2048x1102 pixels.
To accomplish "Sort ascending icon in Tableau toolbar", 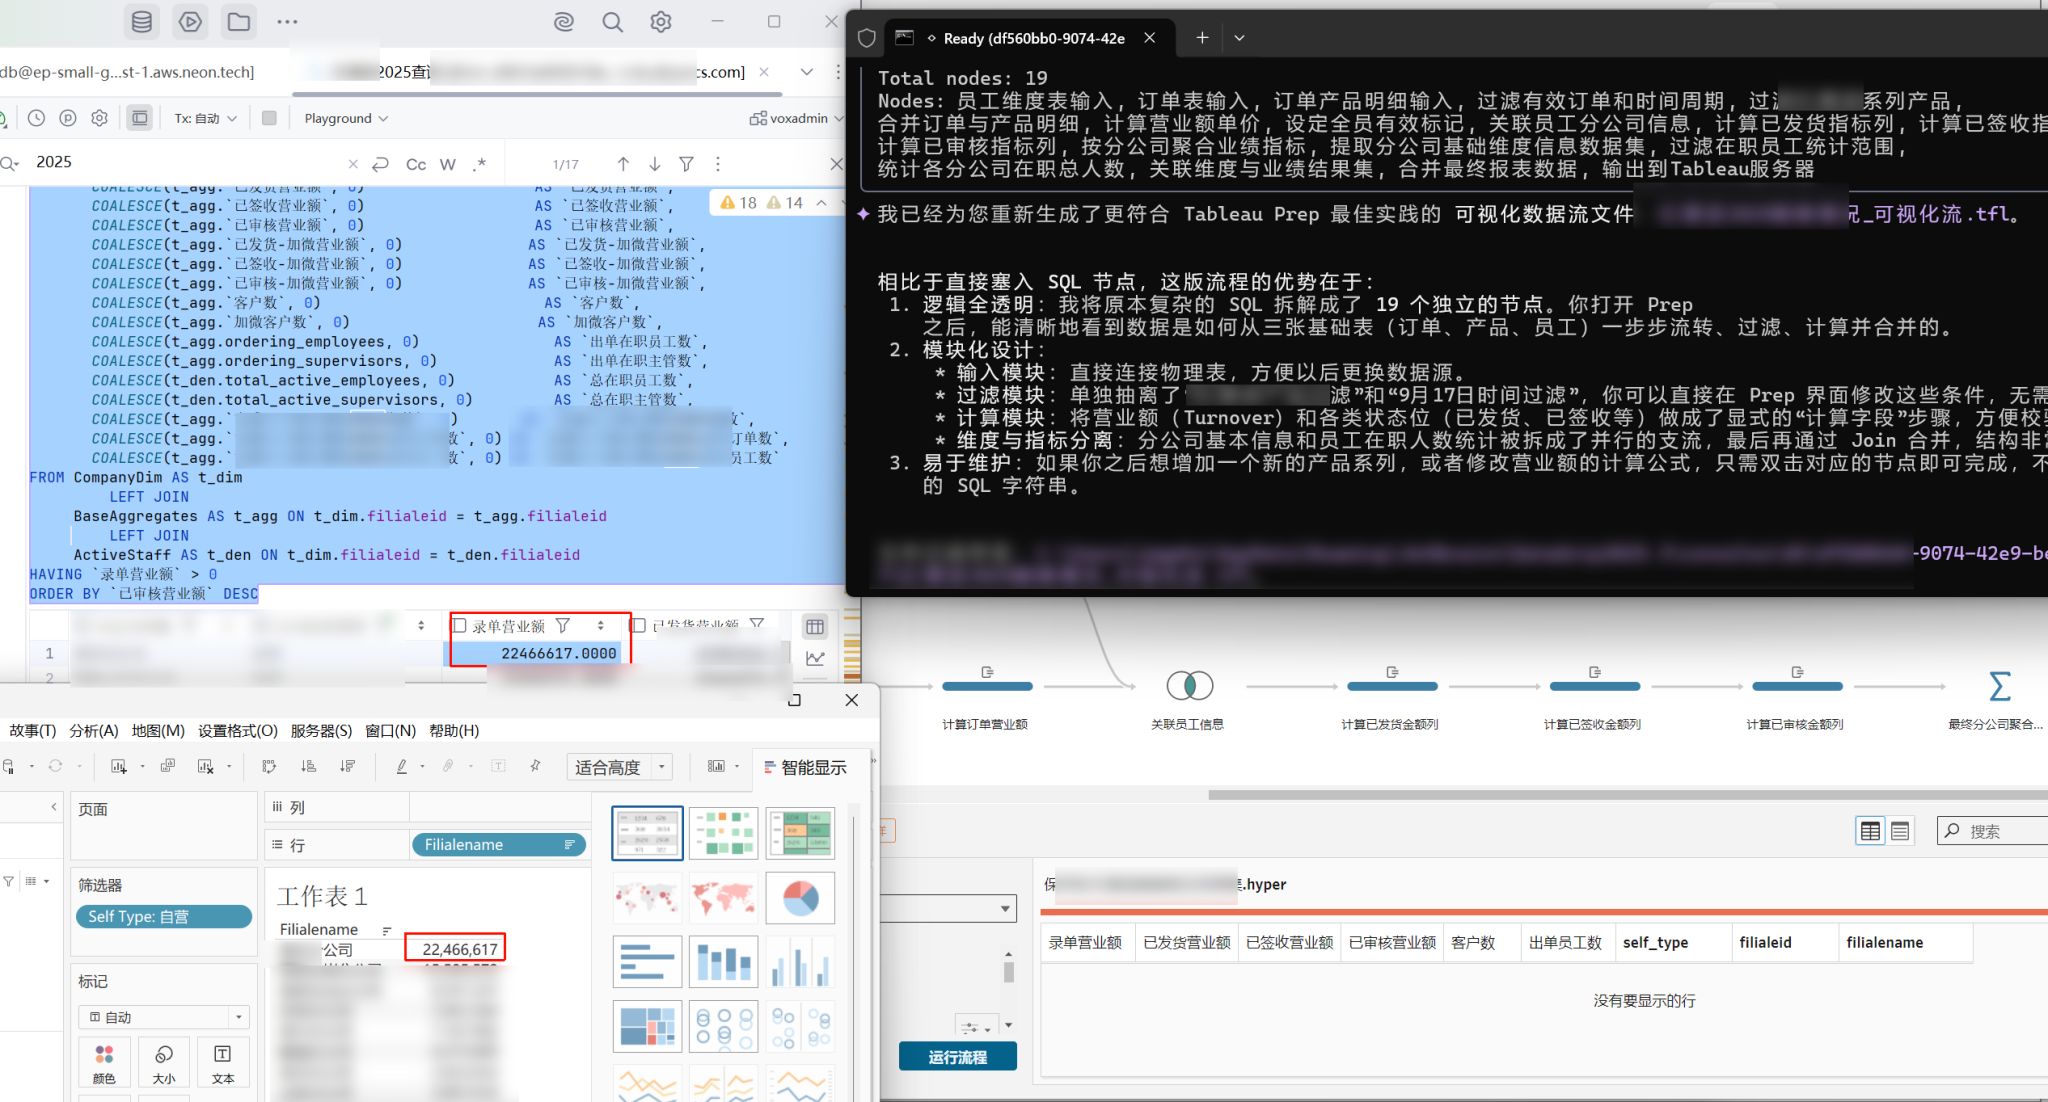I will point(308,766).
